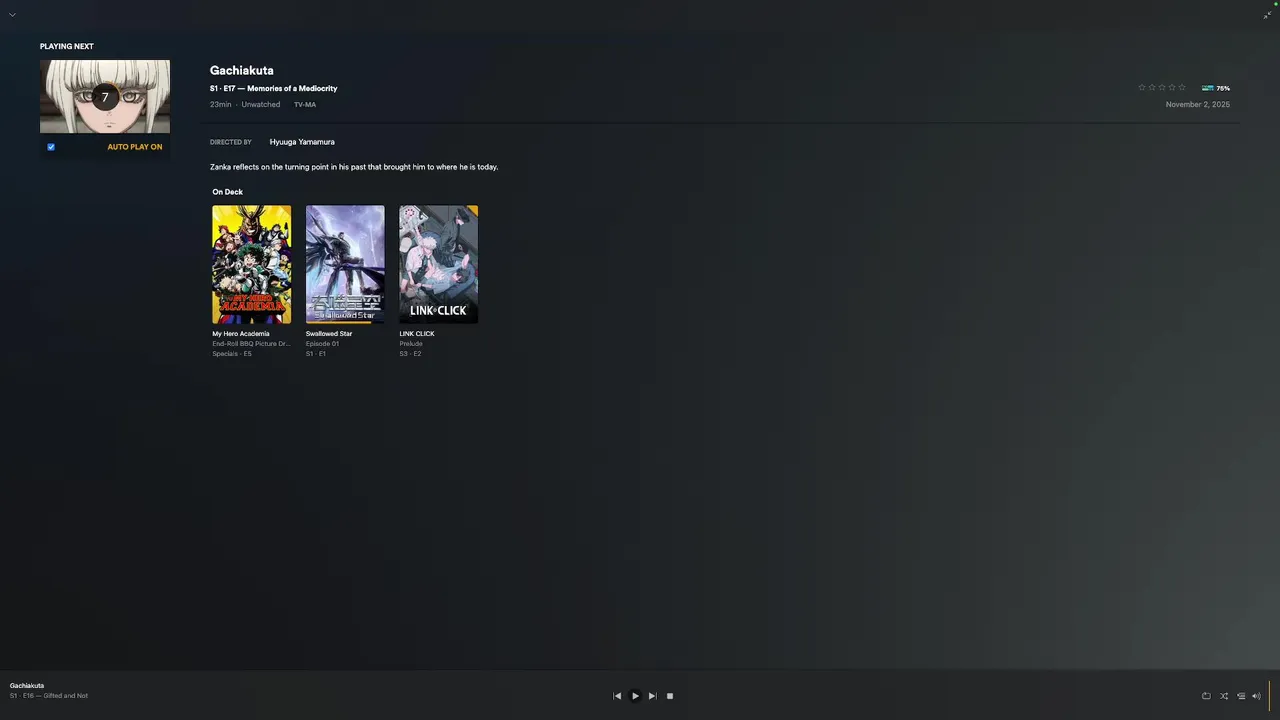Open the Gachiakuta show title
Viewport: 1280px width, 720px height.
tap(241, 71)
